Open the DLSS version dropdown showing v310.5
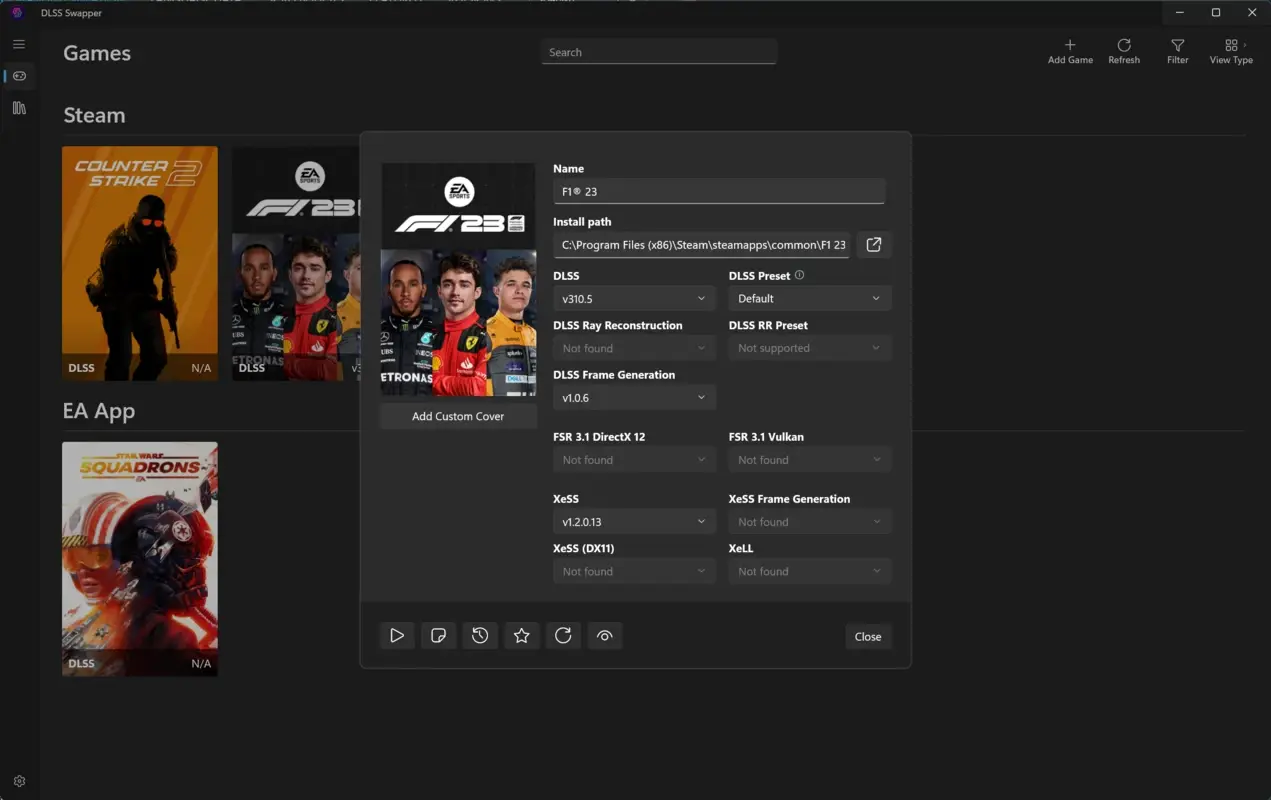This screenshot has width=1271, height=800. [634, 297]
